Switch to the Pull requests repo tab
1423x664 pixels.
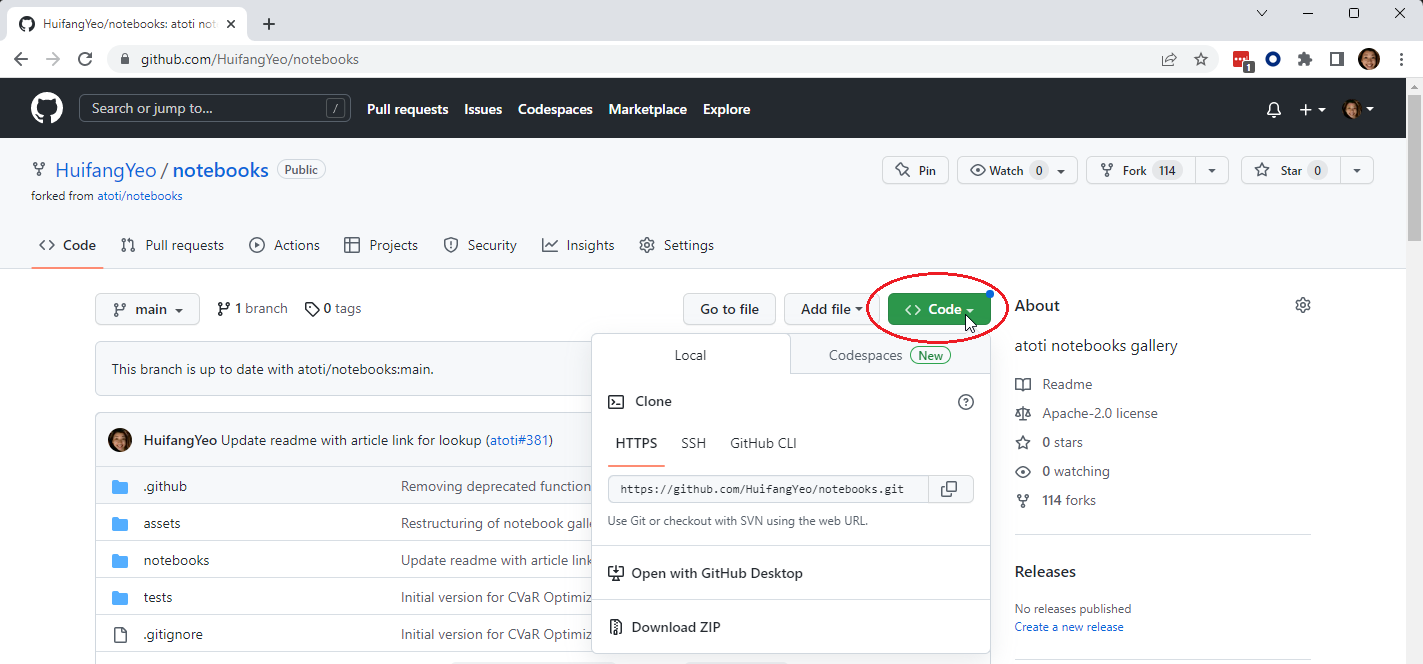pyautogui.click(x=172, y=245)
